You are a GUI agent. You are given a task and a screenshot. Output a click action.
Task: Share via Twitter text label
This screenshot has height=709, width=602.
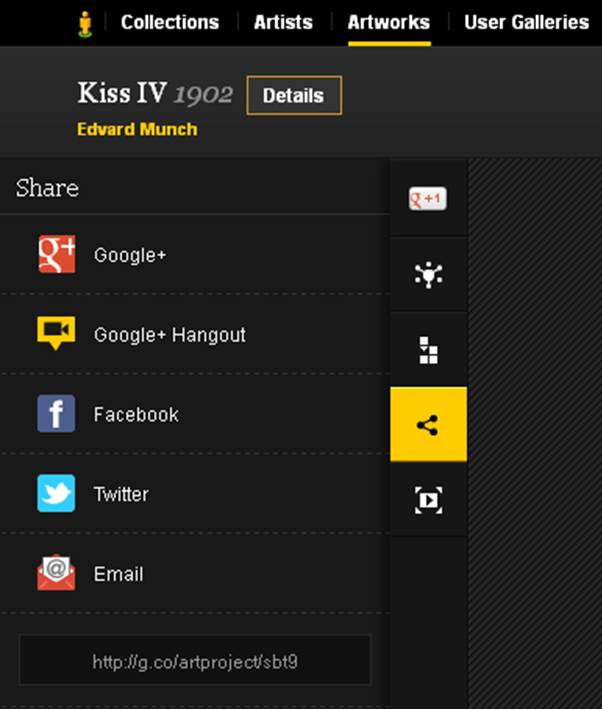coord(121,494)
